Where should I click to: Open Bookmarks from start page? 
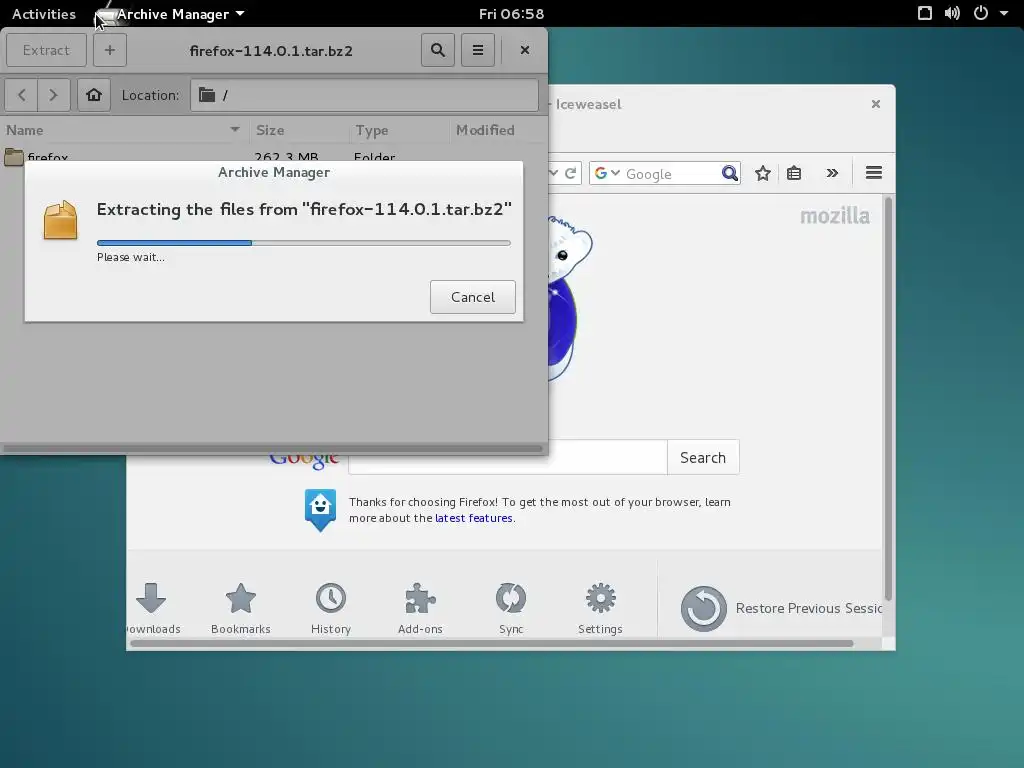click(240, 609)
